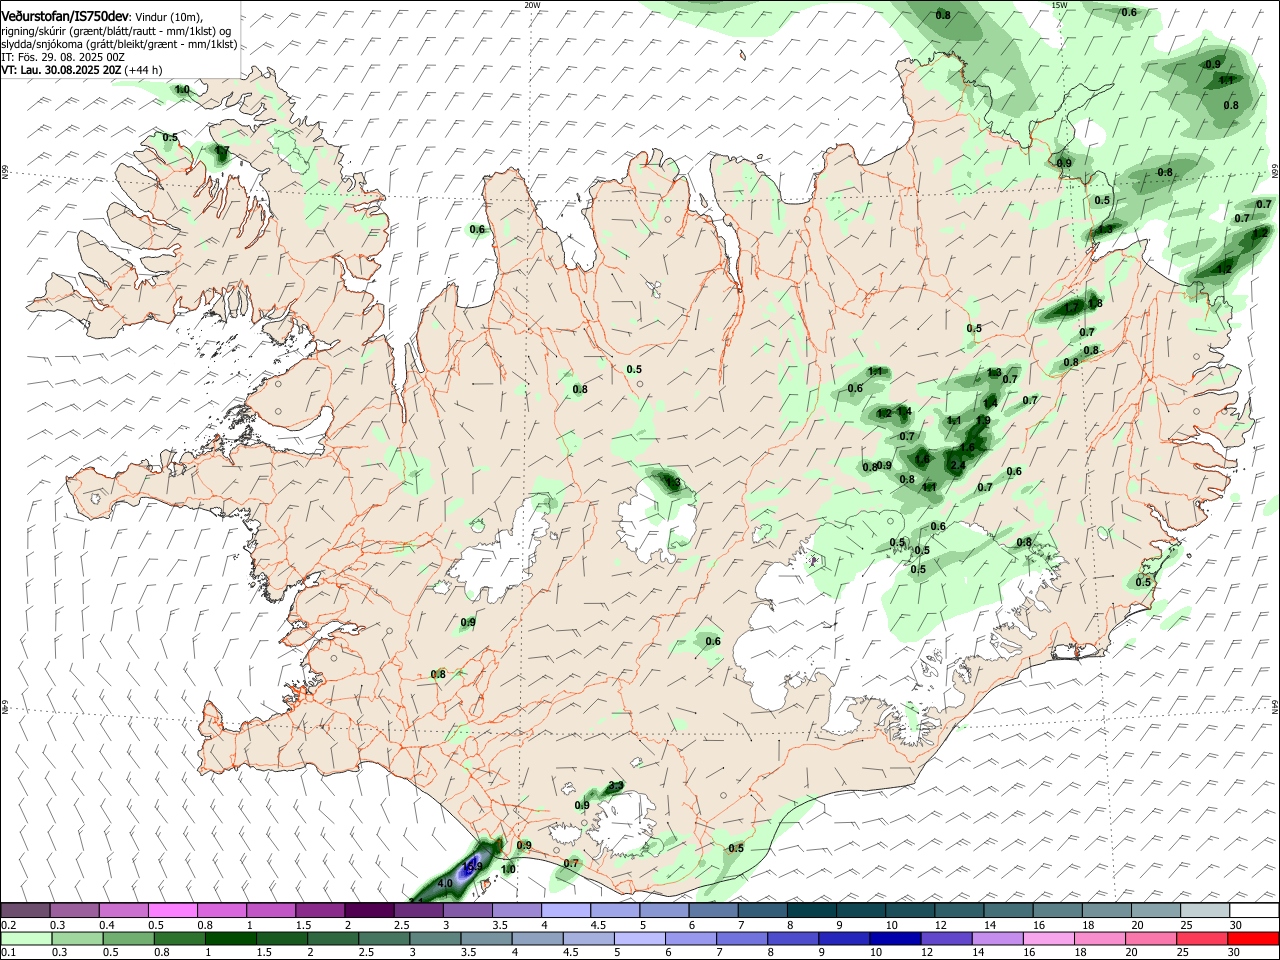Click the 4.0 precipitation value on the map
Viewport: 1280px width, 960px height.
[x=446, y=884]
